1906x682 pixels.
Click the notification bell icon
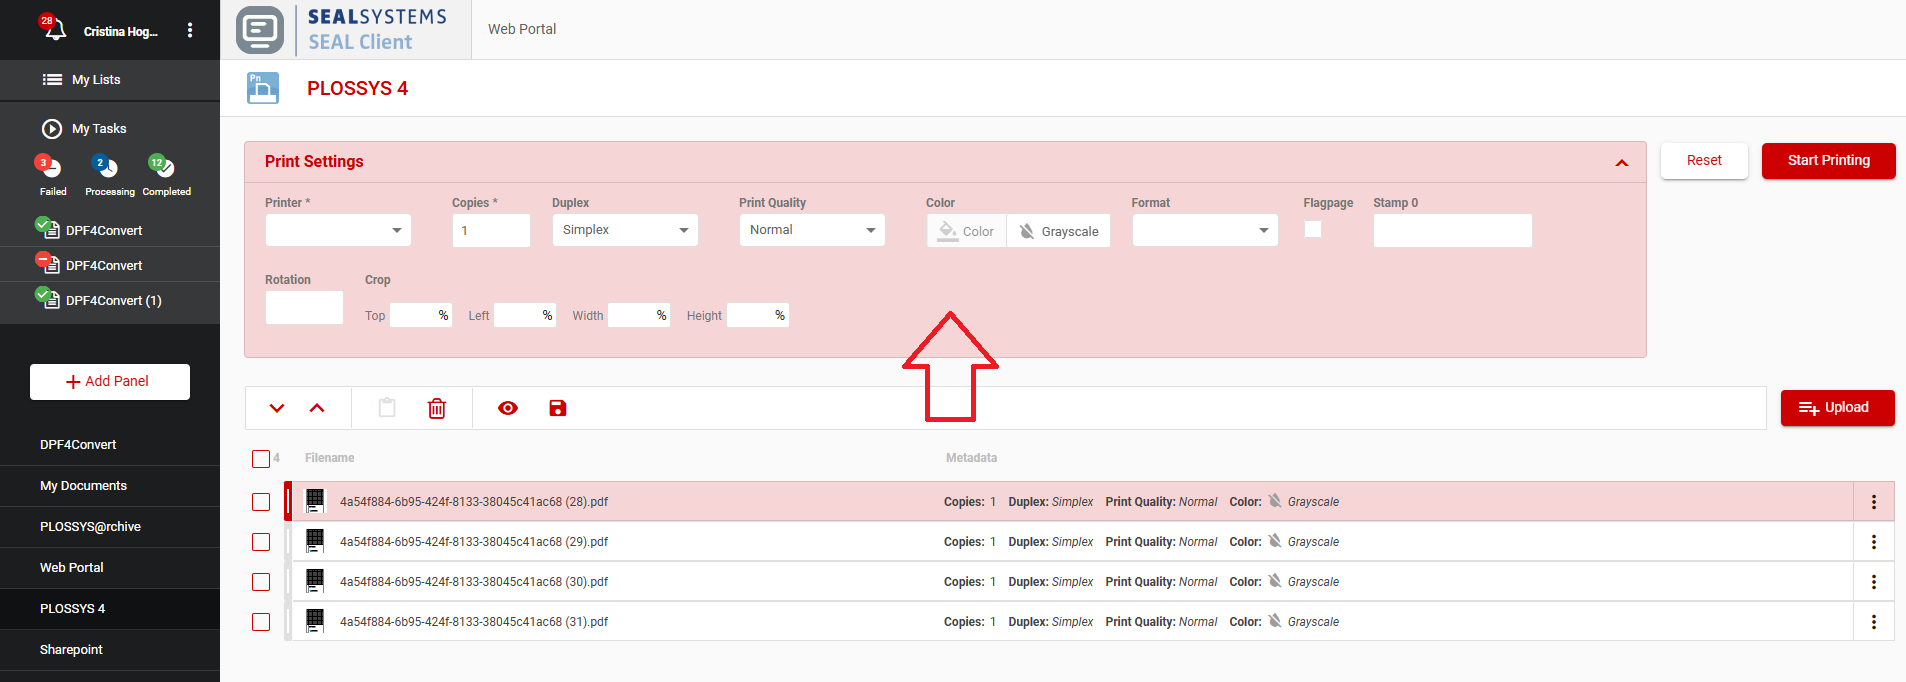tap(53, 29)
